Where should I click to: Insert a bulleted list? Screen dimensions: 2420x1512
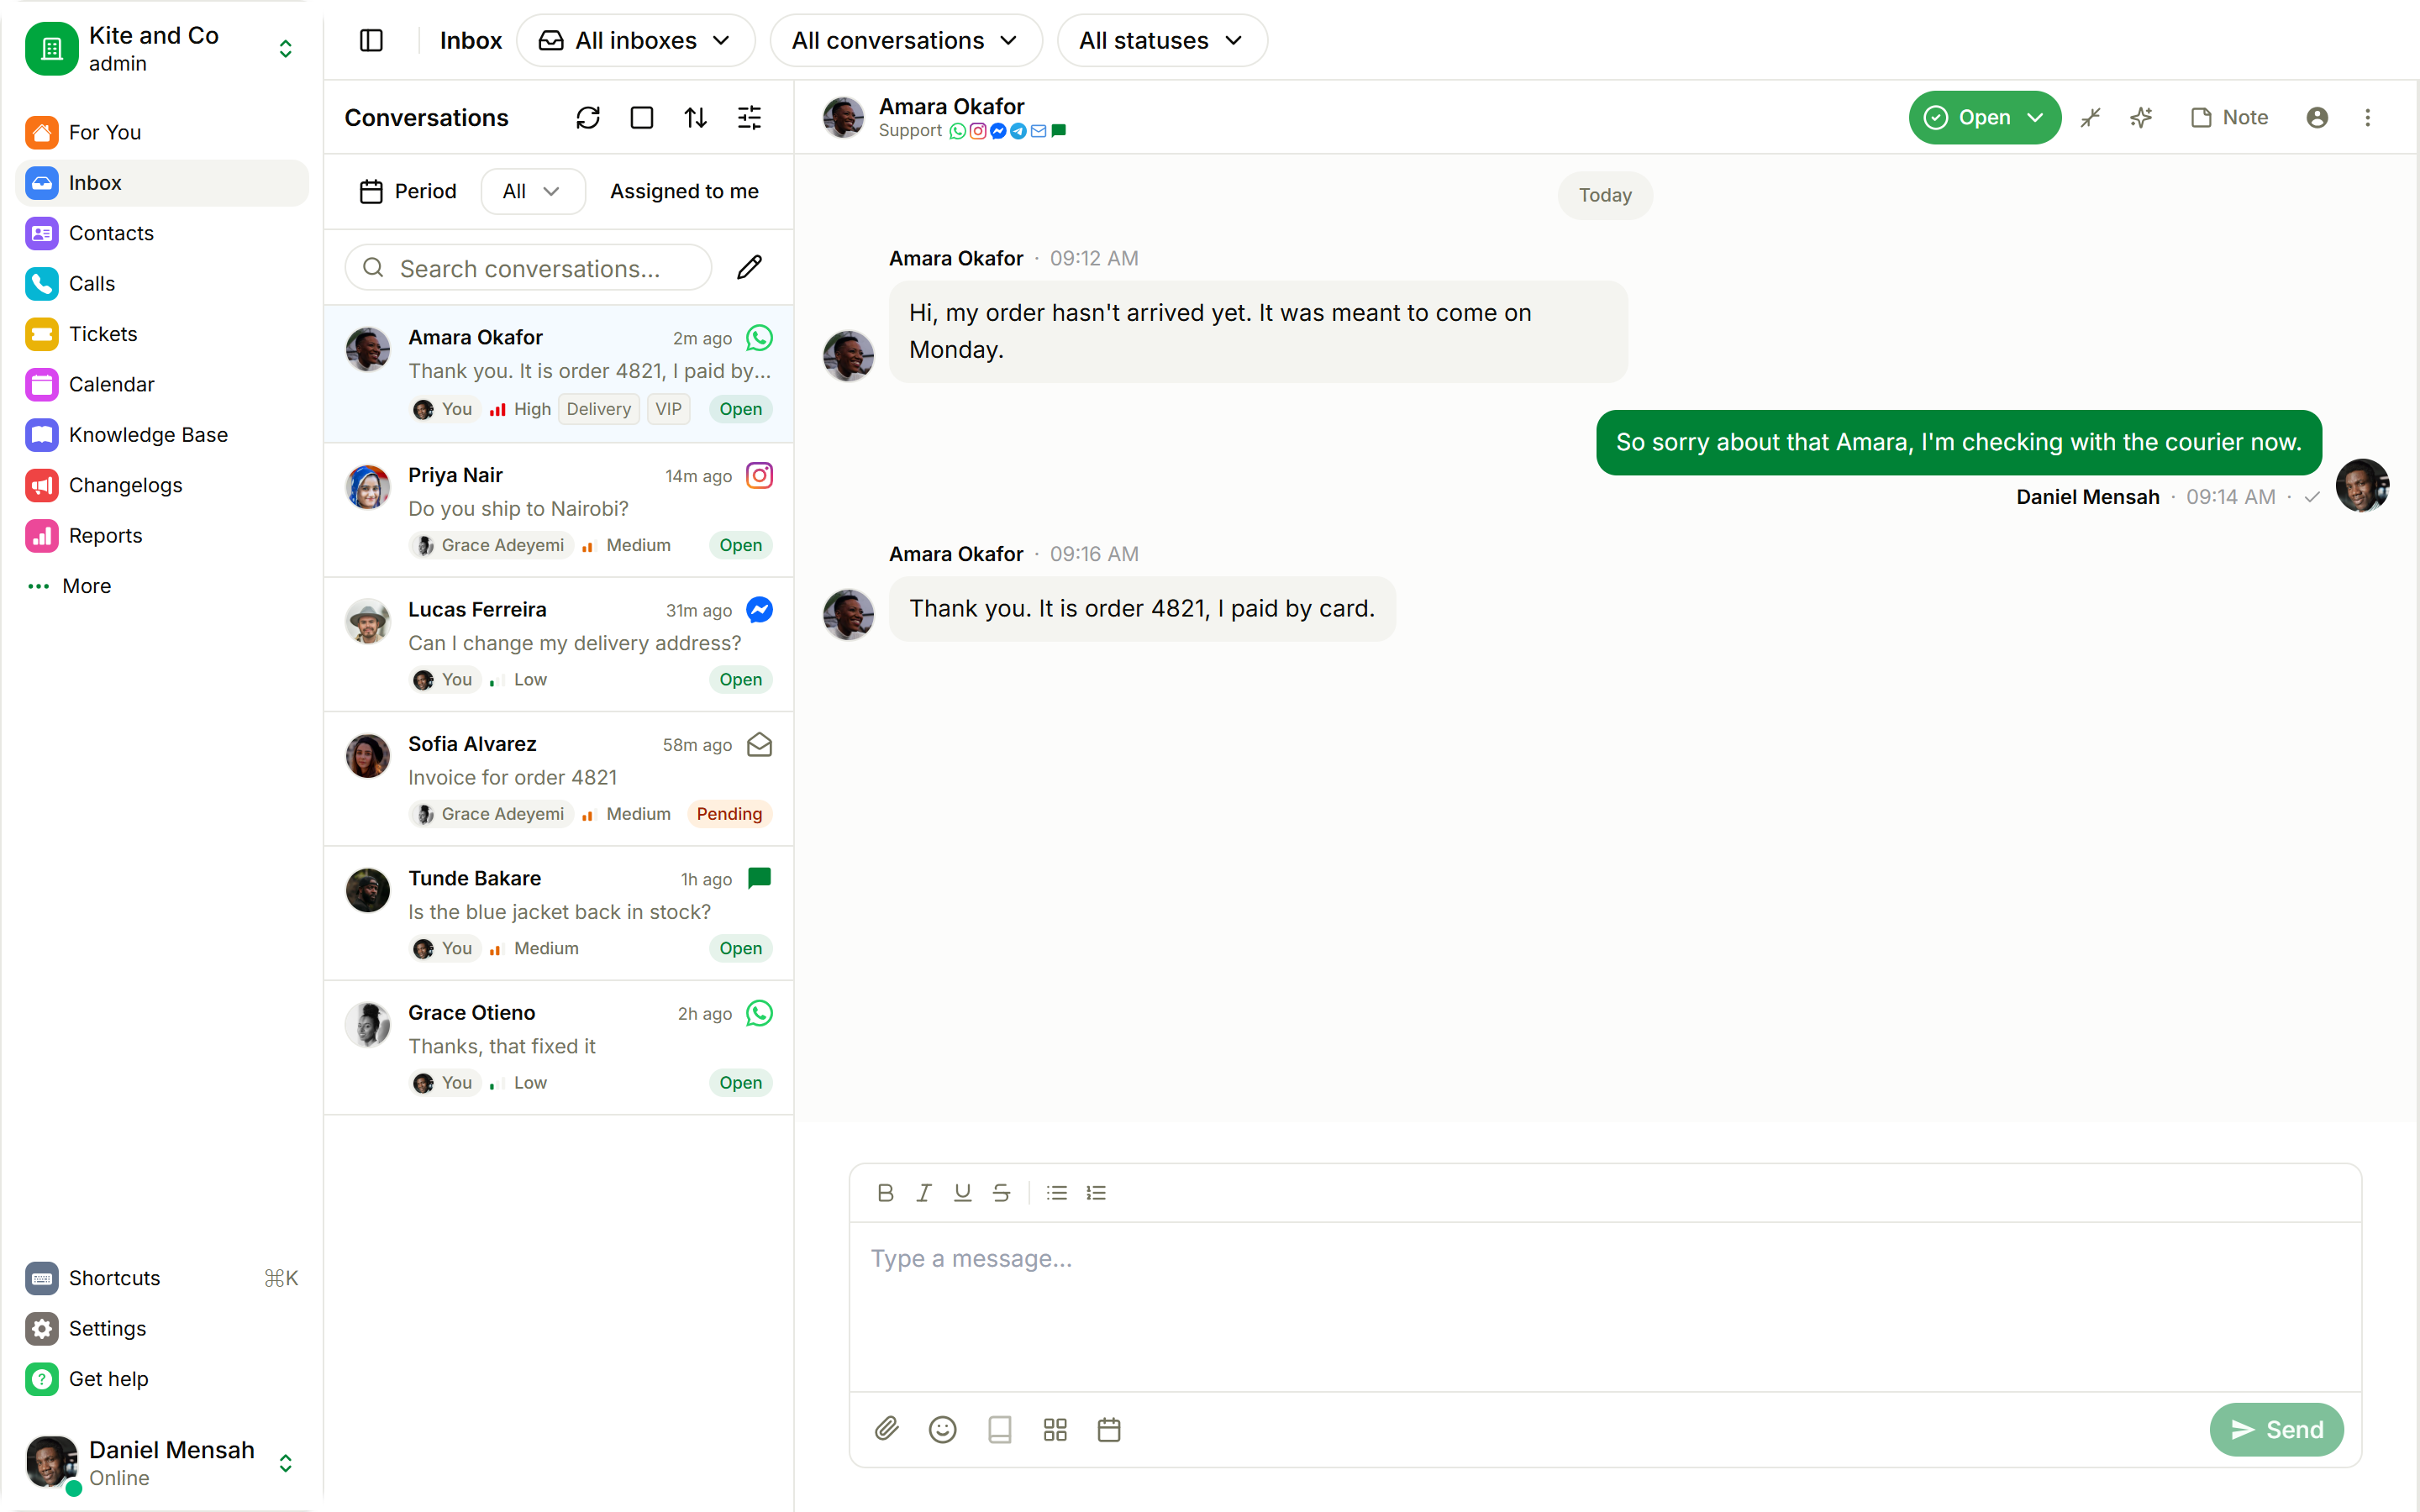tap(1057, 1193)
